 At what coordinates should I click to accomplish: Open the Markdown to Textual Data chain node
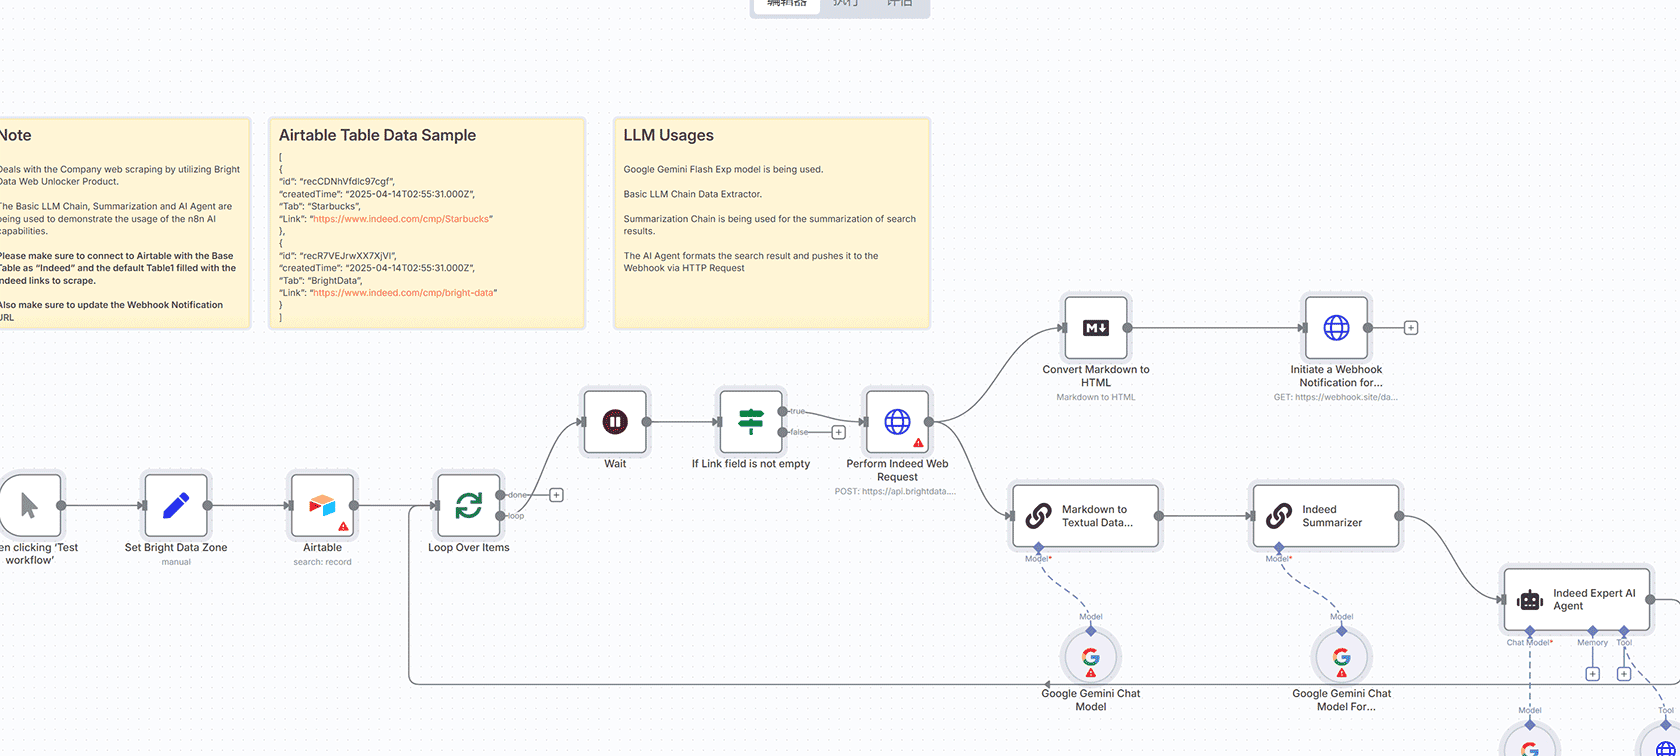(x=1086, y=516)
